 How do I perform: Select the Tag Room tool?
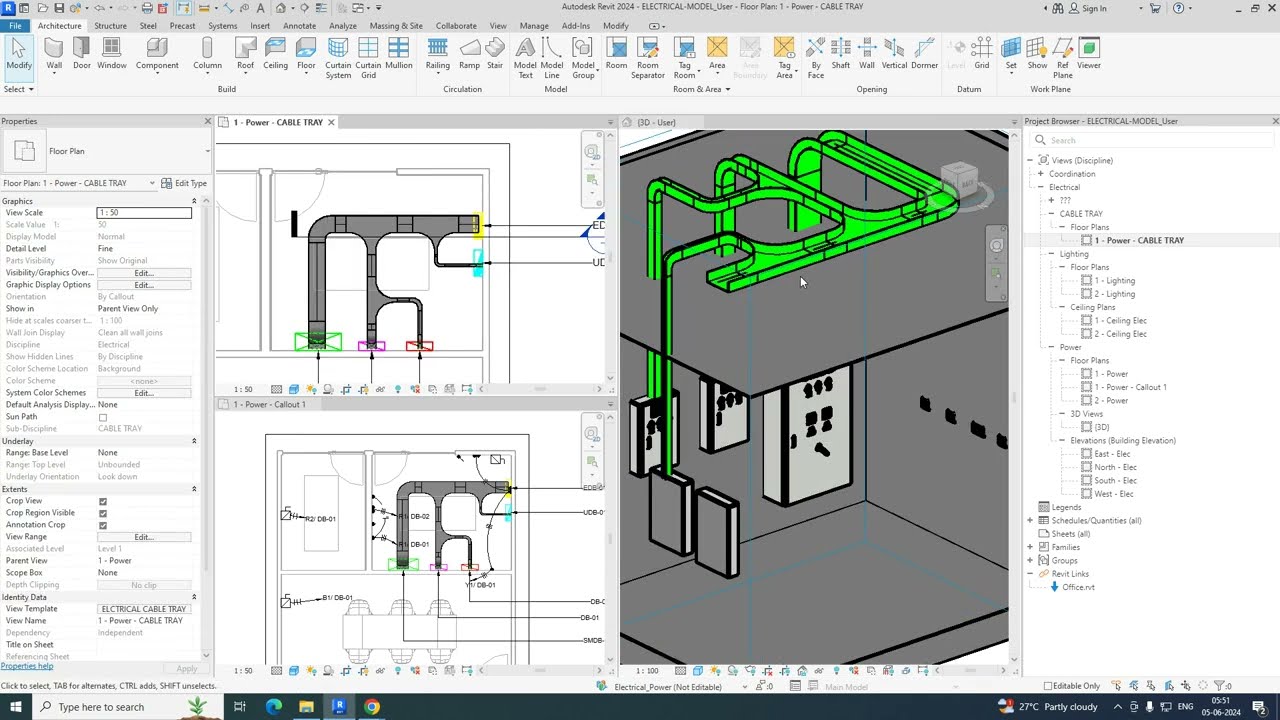pos(684,59)
